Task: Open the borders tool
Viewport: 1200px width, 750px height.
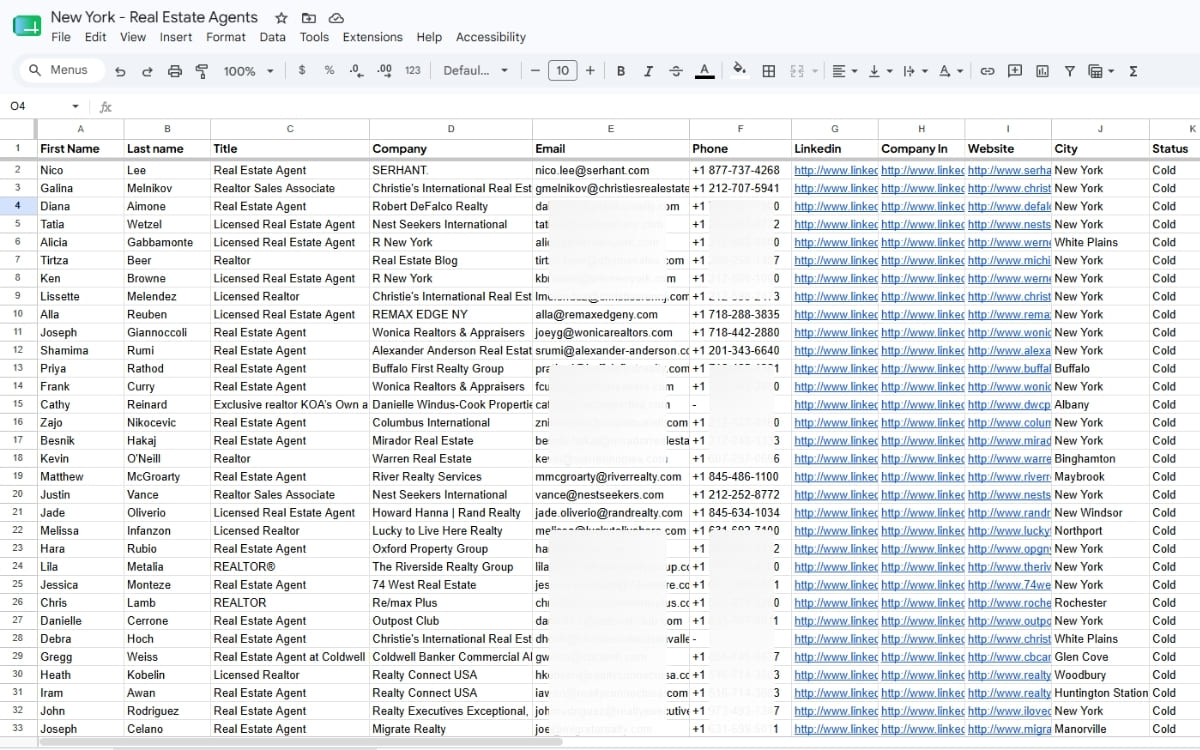Action: click(x=769, y=71)
